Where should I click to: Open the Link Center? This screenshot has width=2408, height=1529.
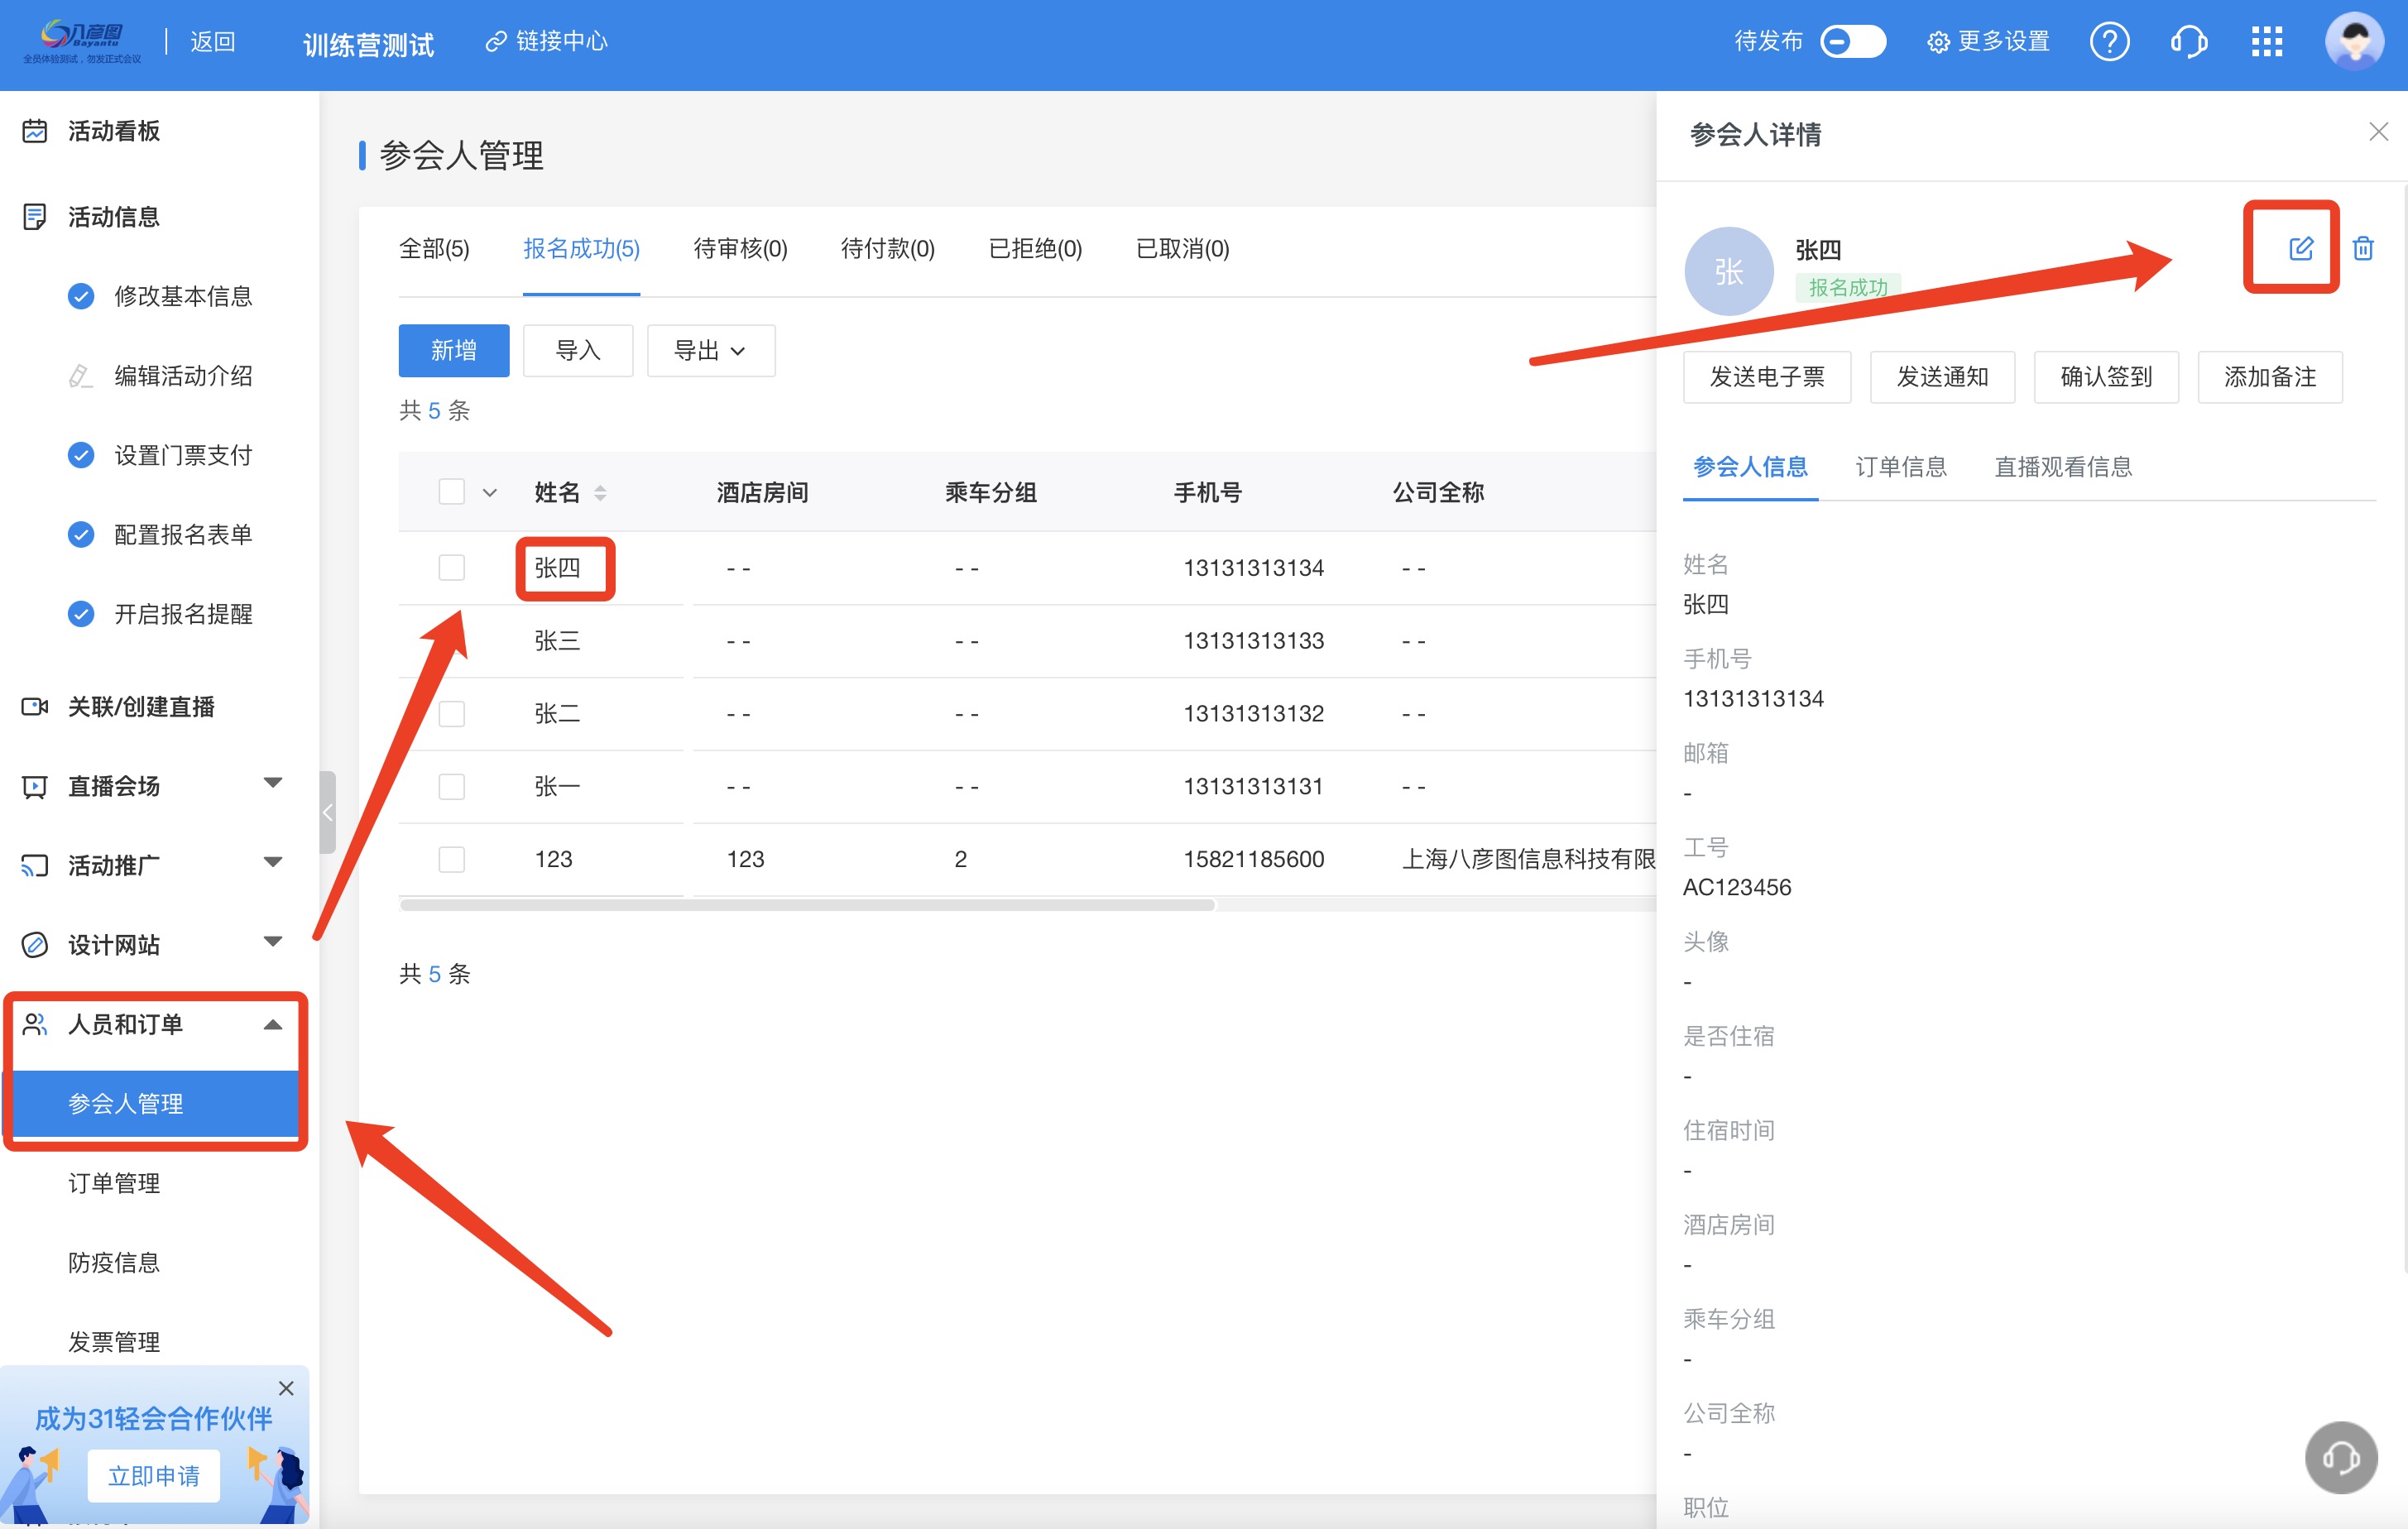(x=547, y=41)
